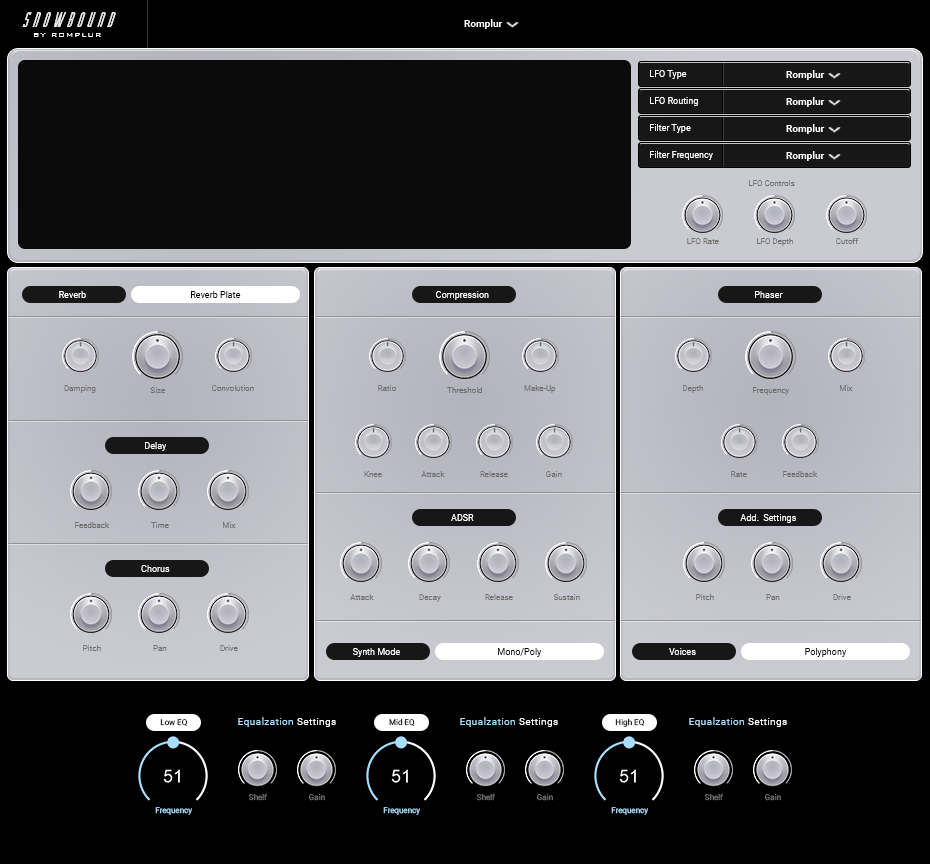Open the Filter Frequency dropdown
The image size is (930, 864).
click(x=816, y=155)
